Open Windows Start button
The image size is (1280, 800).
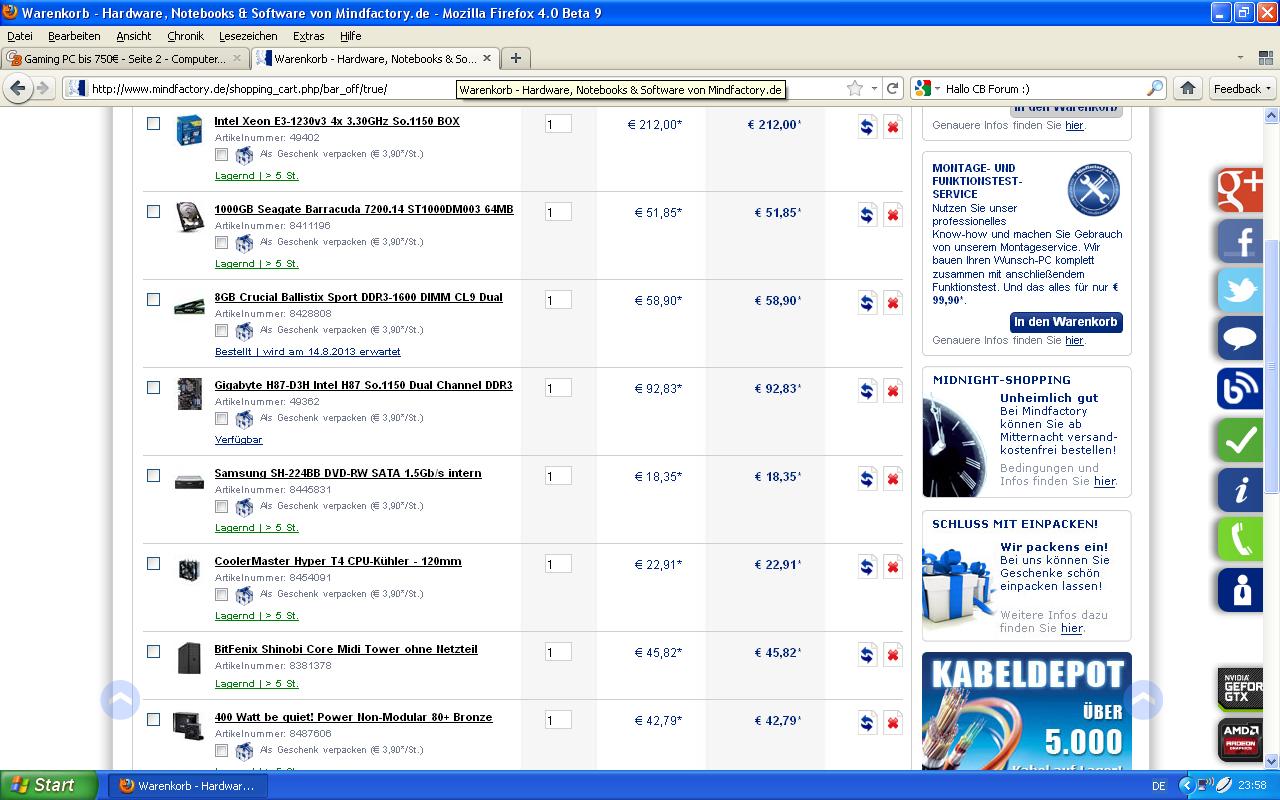49,785
